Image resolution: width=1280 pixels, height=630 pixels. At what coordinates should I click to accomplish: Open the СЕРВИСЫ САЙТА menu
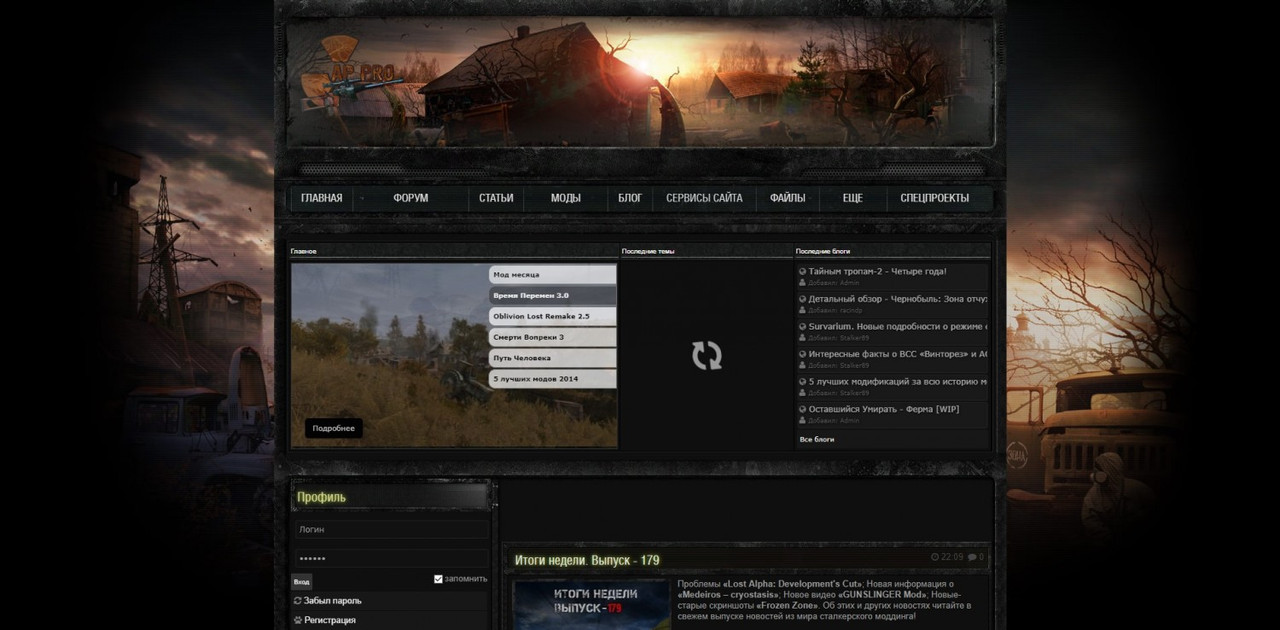point(704,198)
